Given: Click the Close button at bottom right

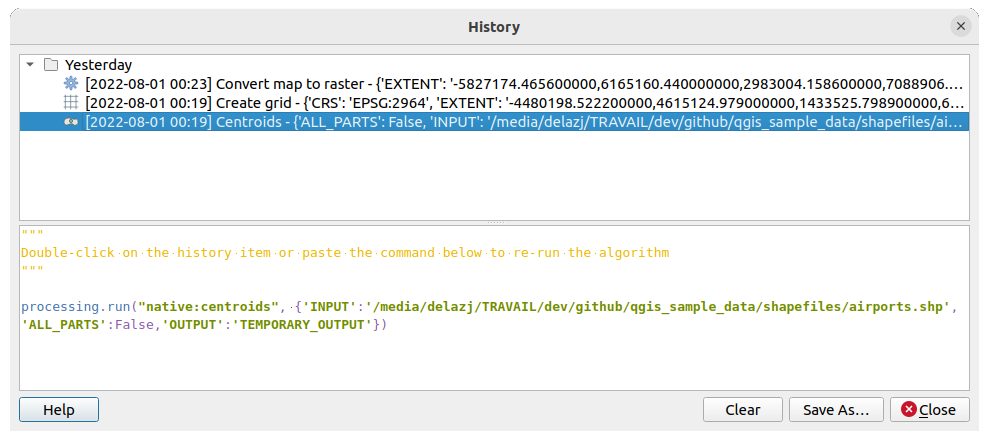Looking at the screenshot, I should 929,410.
